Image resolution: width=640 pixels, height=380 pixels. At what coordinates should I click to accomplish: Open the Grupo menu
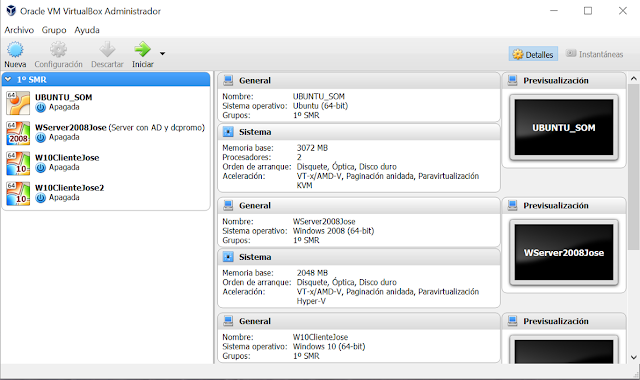coord(54,30)
